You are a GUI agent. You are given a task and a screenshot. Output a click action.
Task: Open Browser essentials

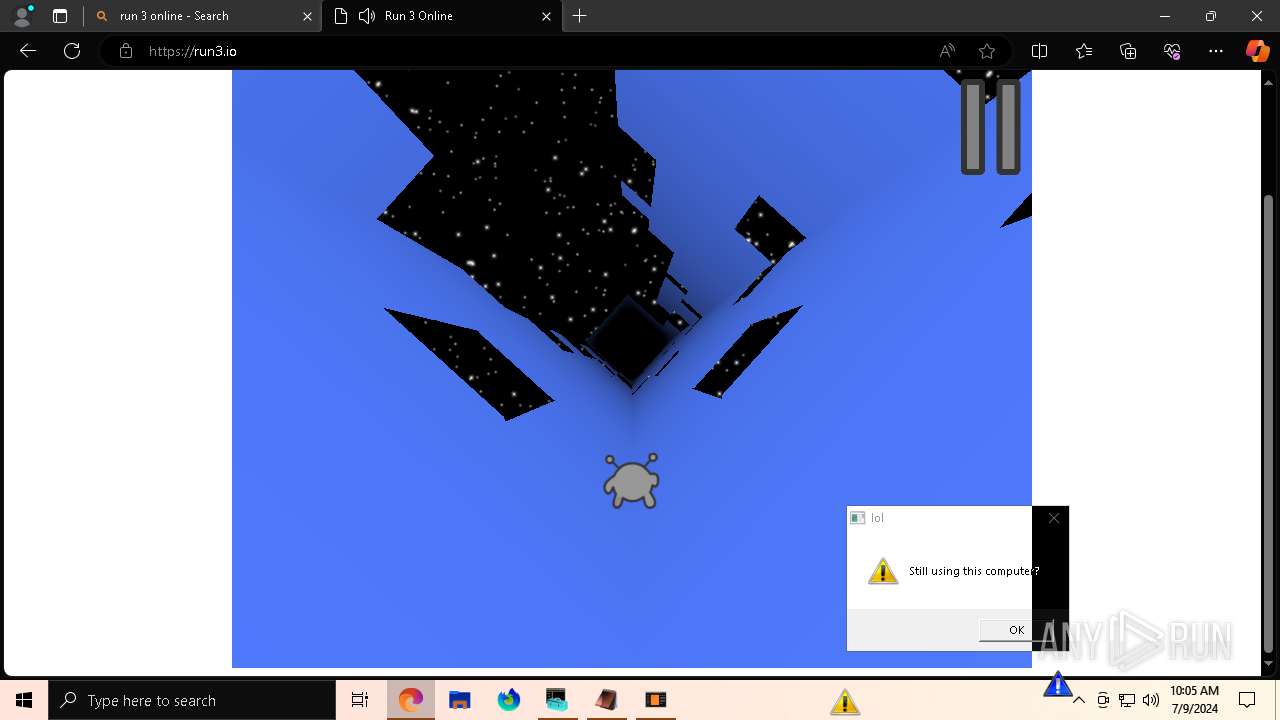point(1172,51)
